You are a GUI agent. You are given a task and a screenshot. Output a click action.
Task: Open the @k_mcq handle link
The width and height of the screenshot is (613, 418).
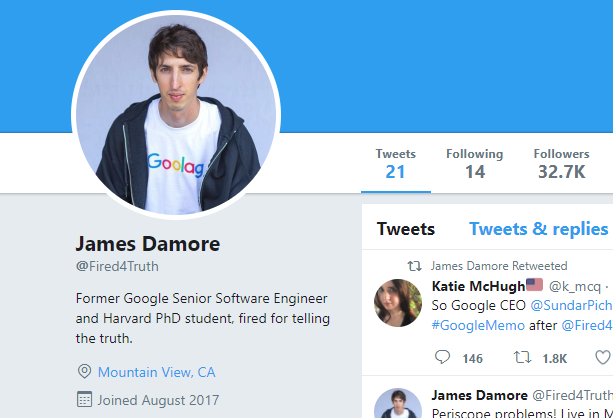click(x=575, y=287)
